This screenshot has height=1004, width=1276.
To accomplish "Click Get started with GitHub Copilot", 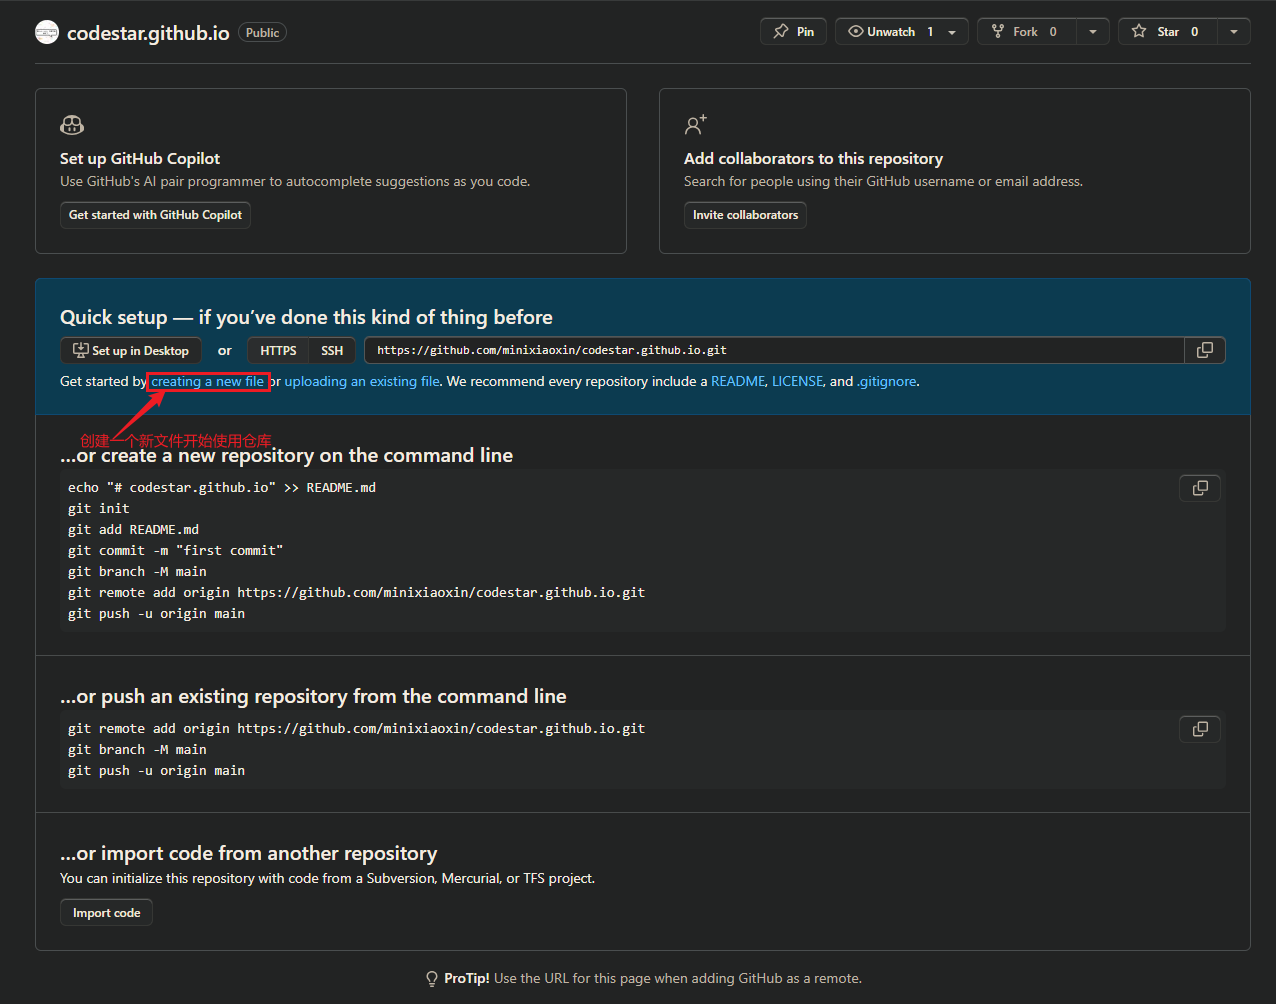I will [155, 215].
